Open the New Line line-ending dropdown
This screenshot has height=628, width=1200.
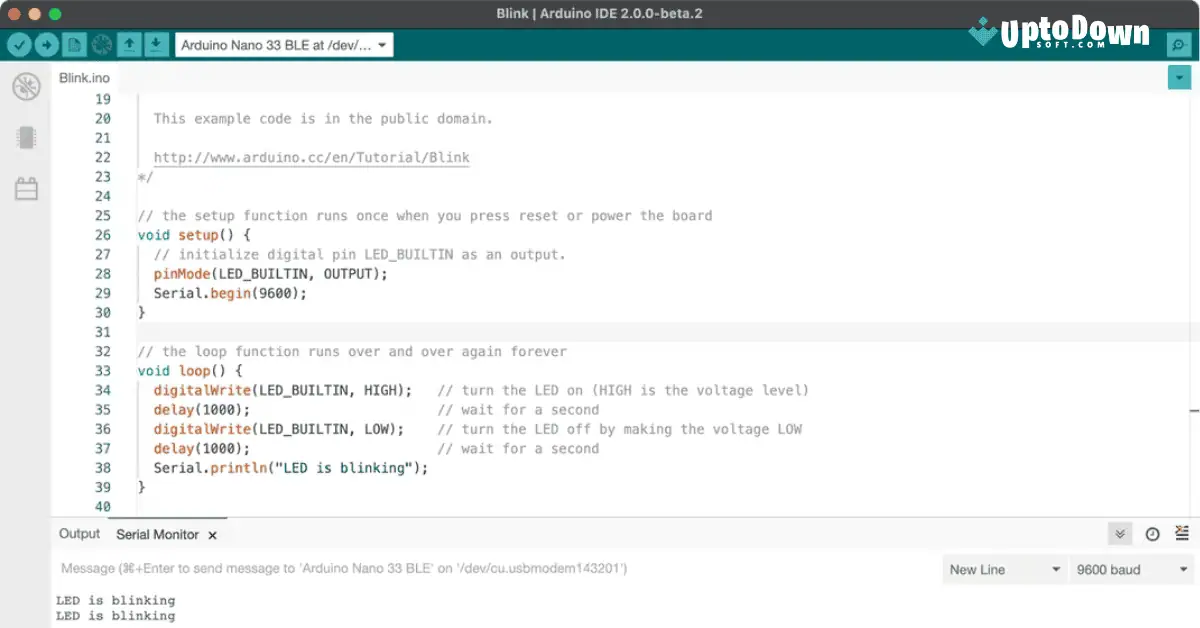(1004, 569)
